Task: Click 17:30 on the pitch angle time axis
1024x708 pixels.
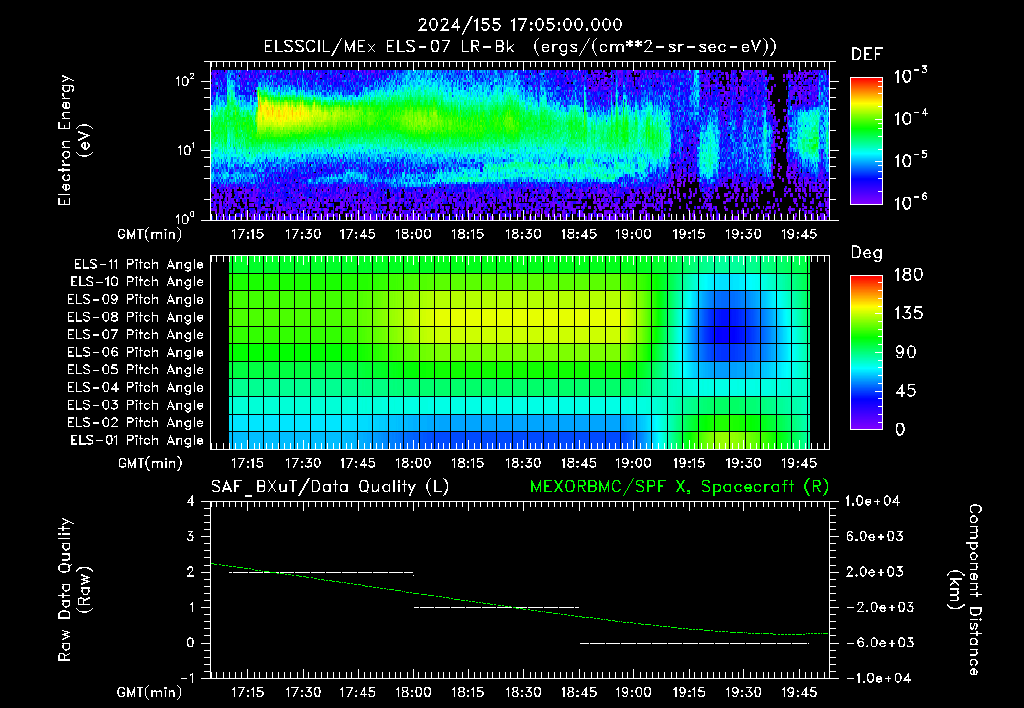Action: [302, 463]
